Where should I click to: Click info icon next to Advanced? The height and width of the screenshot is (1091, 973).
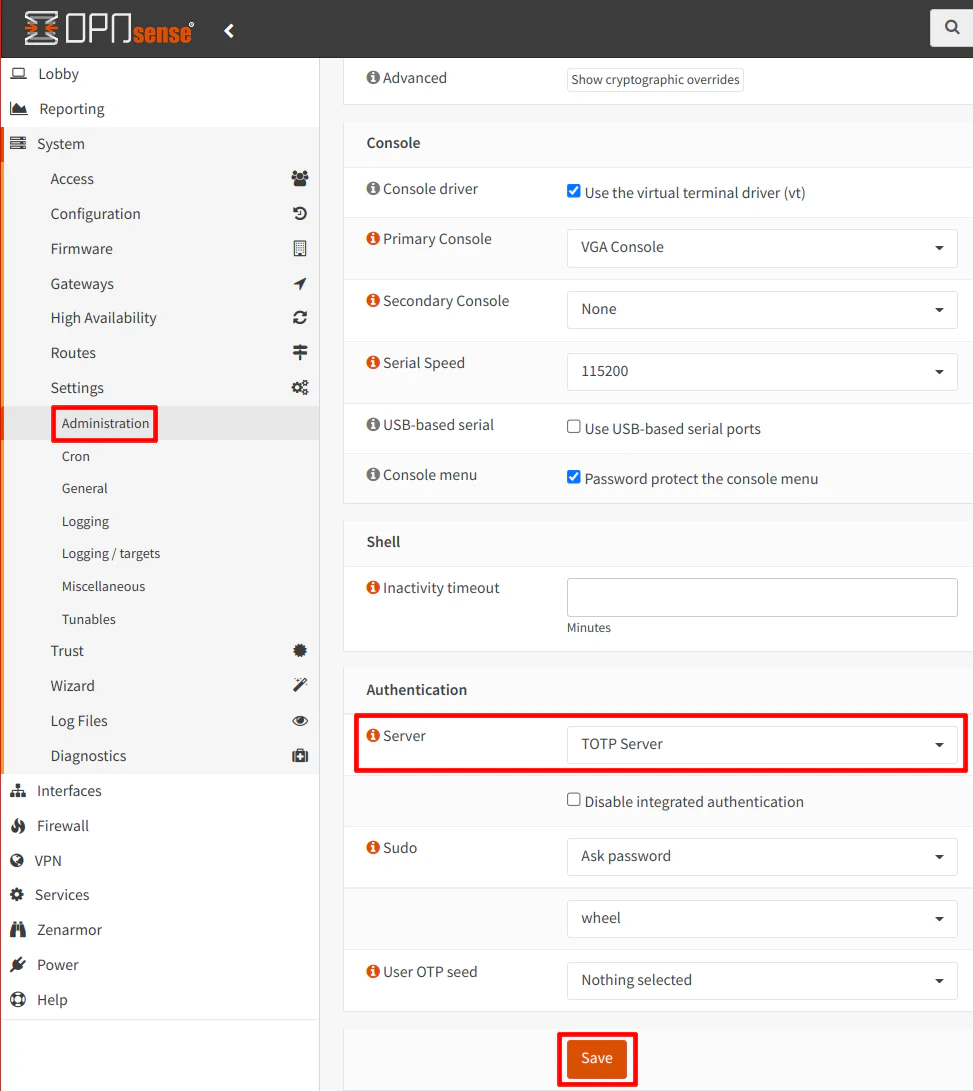click(x=373, y=77)
